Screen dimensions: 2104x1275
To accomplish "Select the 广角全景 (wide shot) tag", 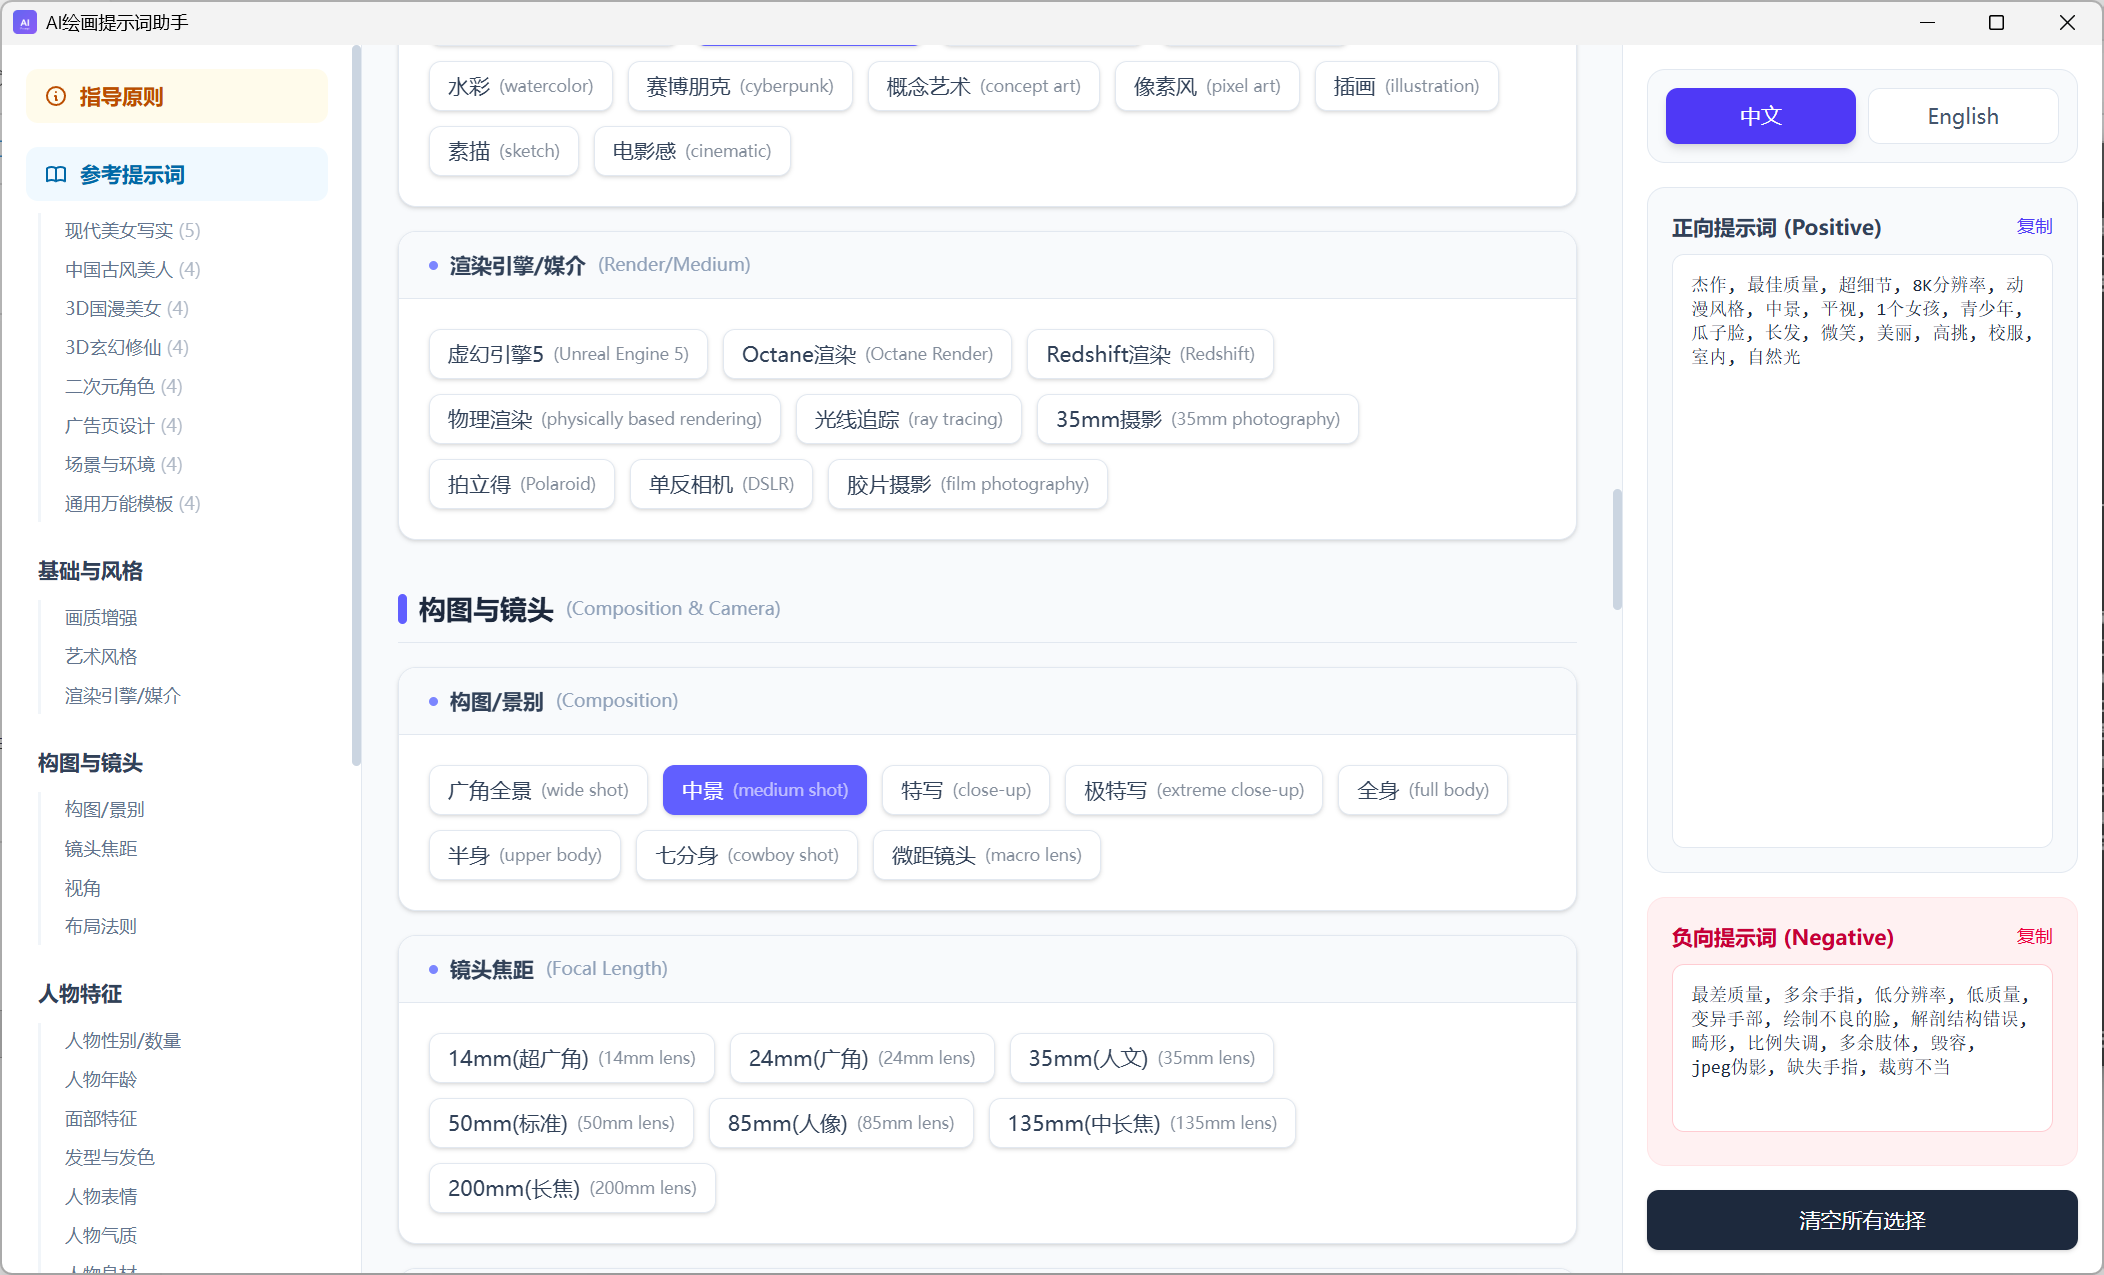I will click(x=538, y=790).
